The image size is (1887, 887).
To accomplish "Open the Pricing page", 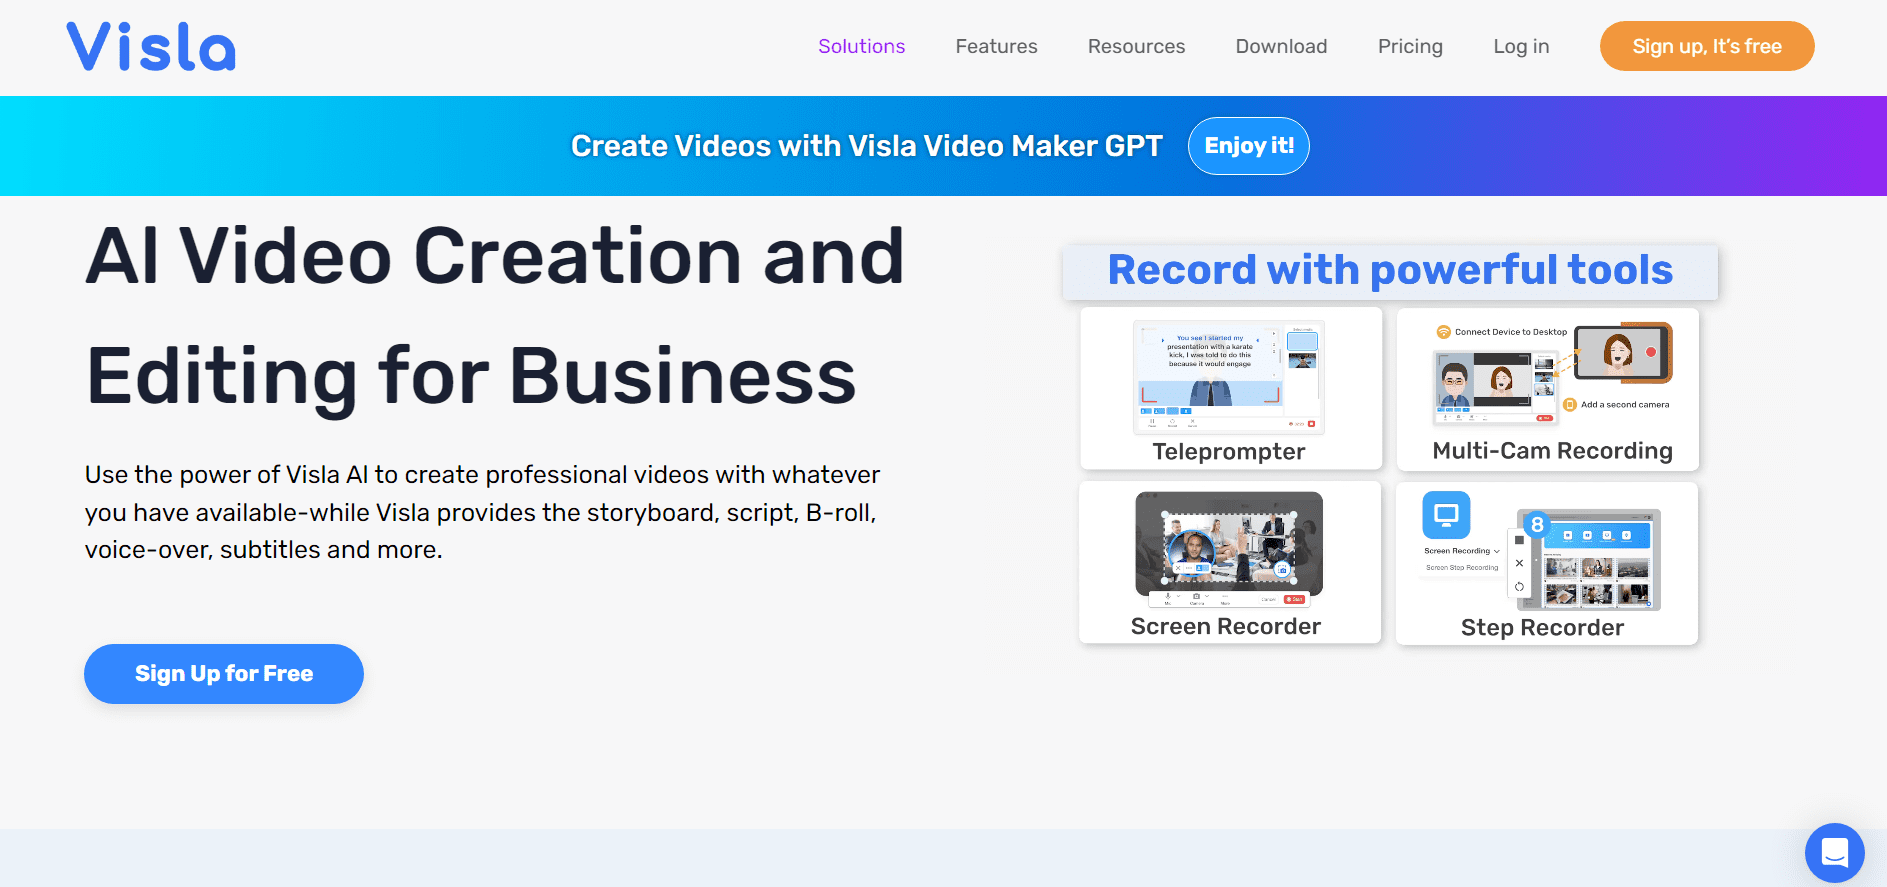I will 1410,46.
